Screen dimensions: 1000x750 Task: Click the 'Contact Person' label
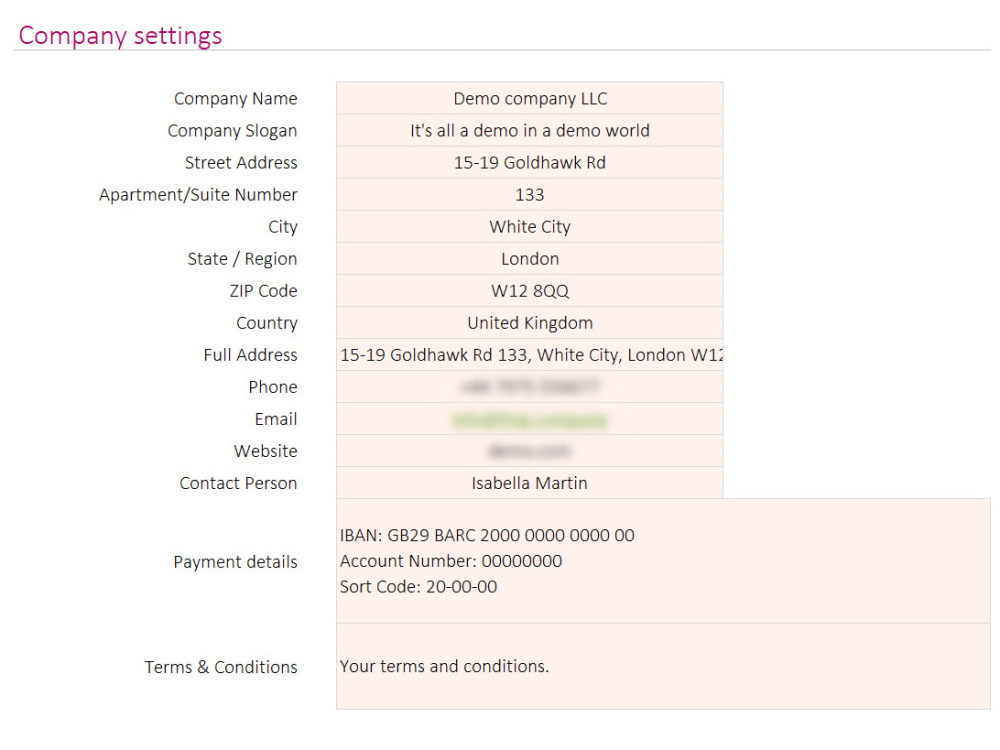pos(238,483)
